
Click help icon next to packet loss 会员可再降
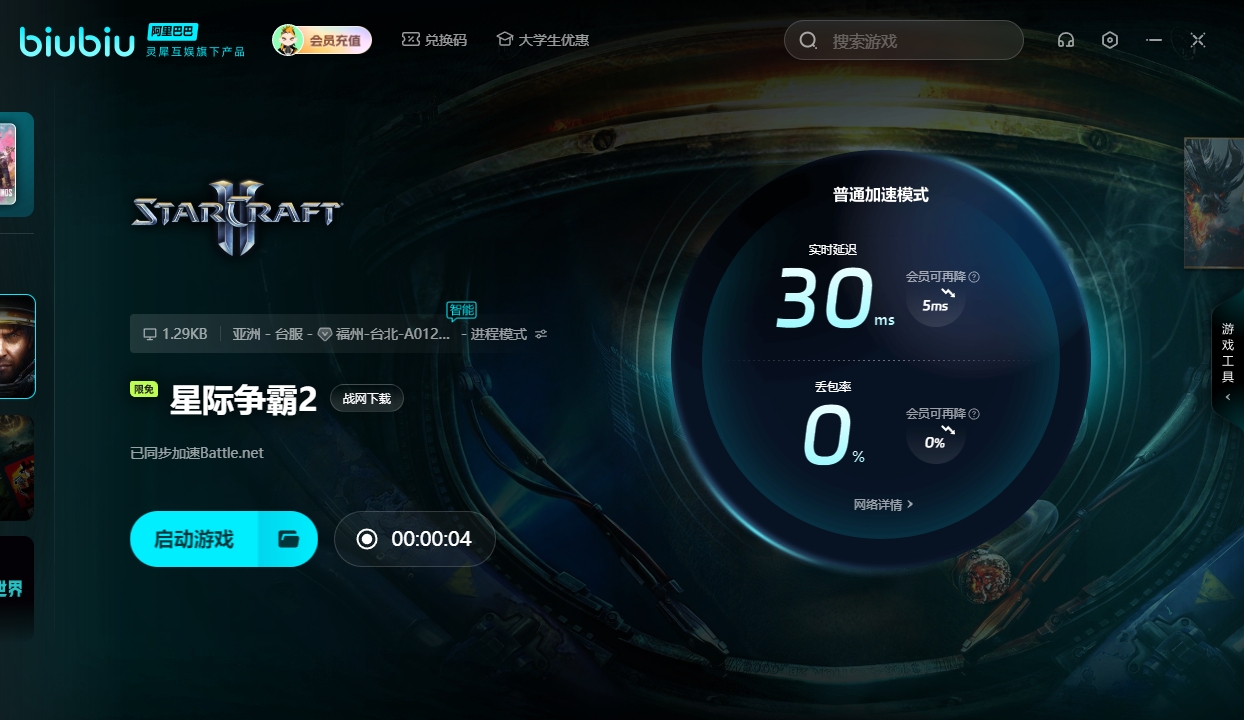974,414
